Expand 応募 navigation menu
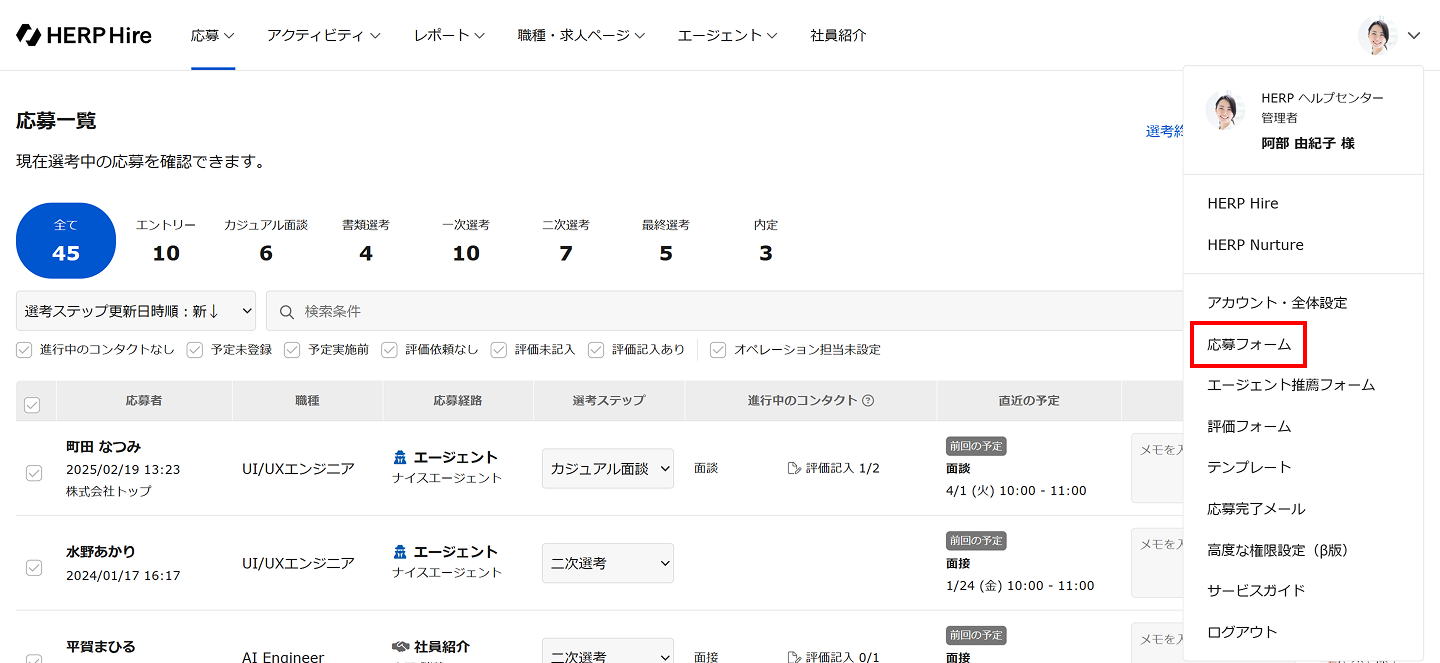The height and width of the screenshot is (663, 1440). (213, 35)
